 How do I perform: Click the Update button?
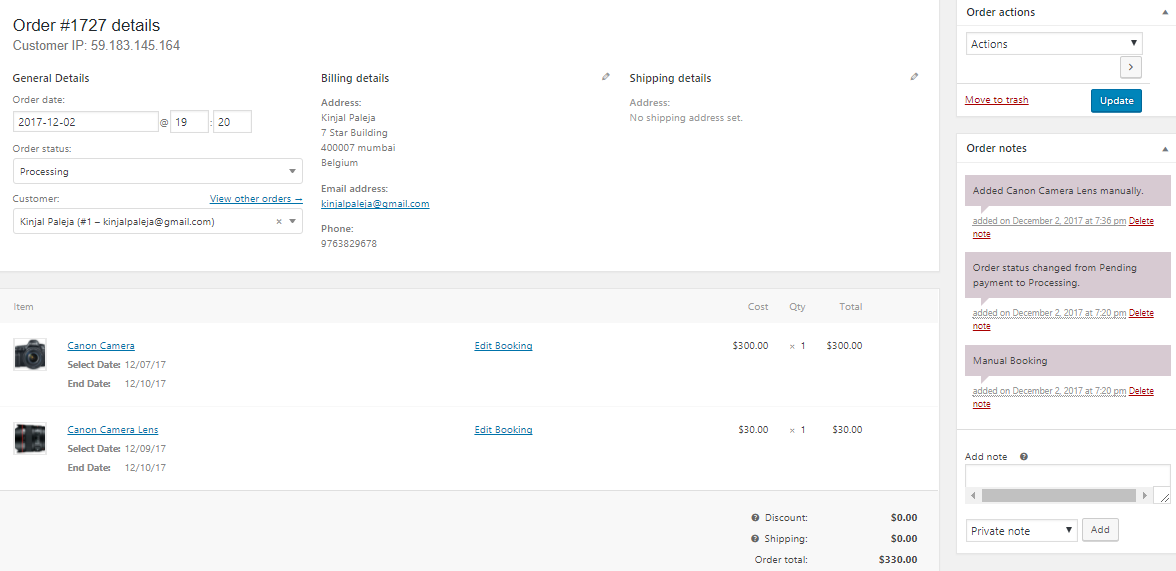tap(1116, 101)
